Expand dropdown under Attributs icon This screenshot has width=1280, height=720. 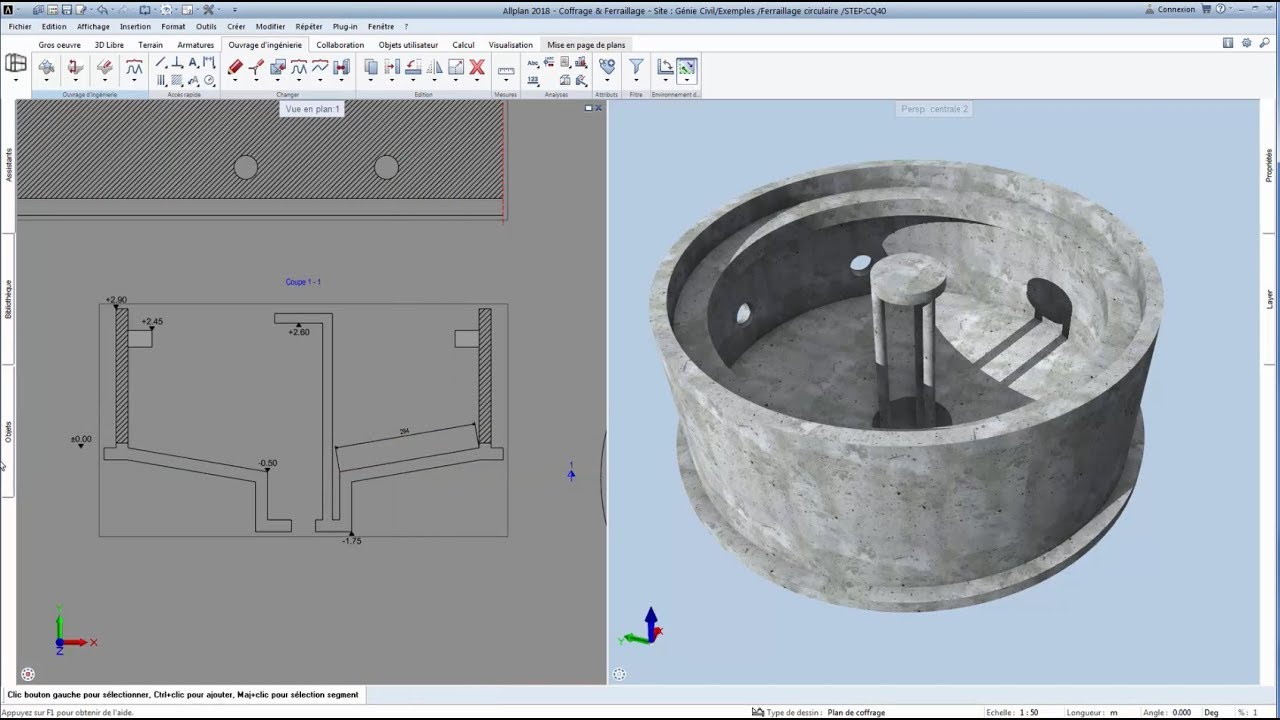607,79
